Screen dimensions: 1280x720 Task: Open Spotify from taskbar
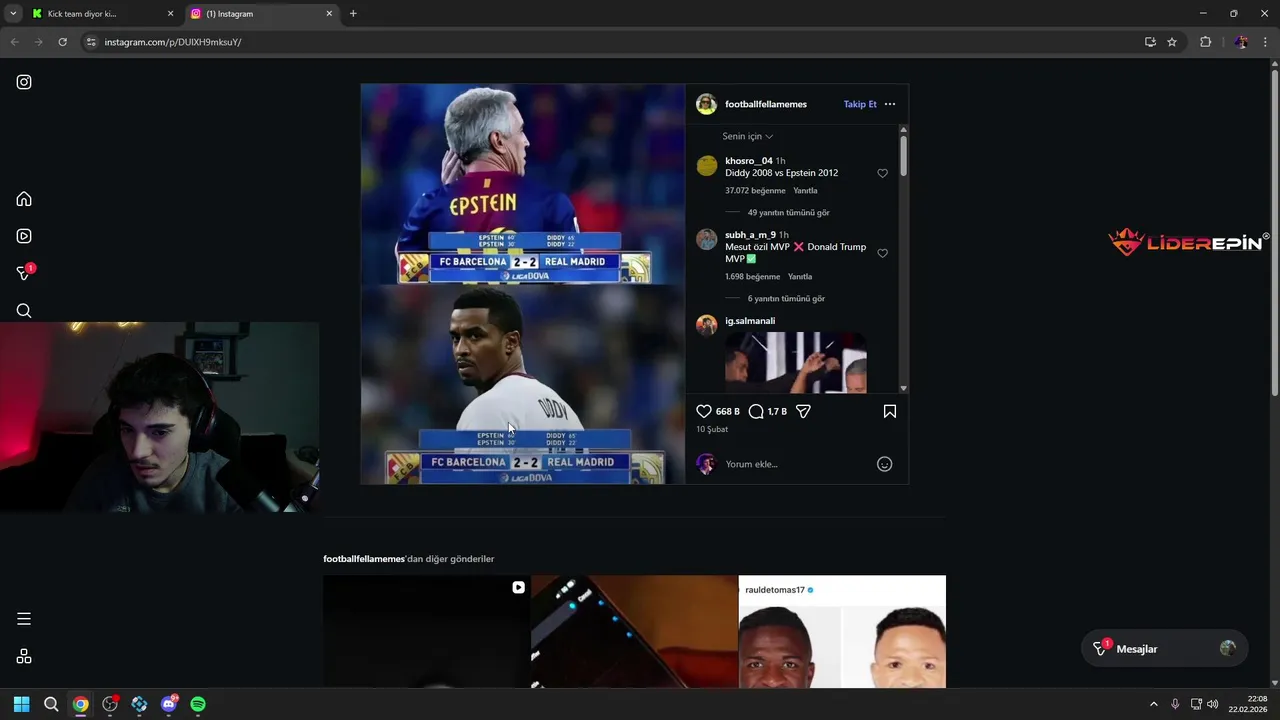(x=198, y=704)
